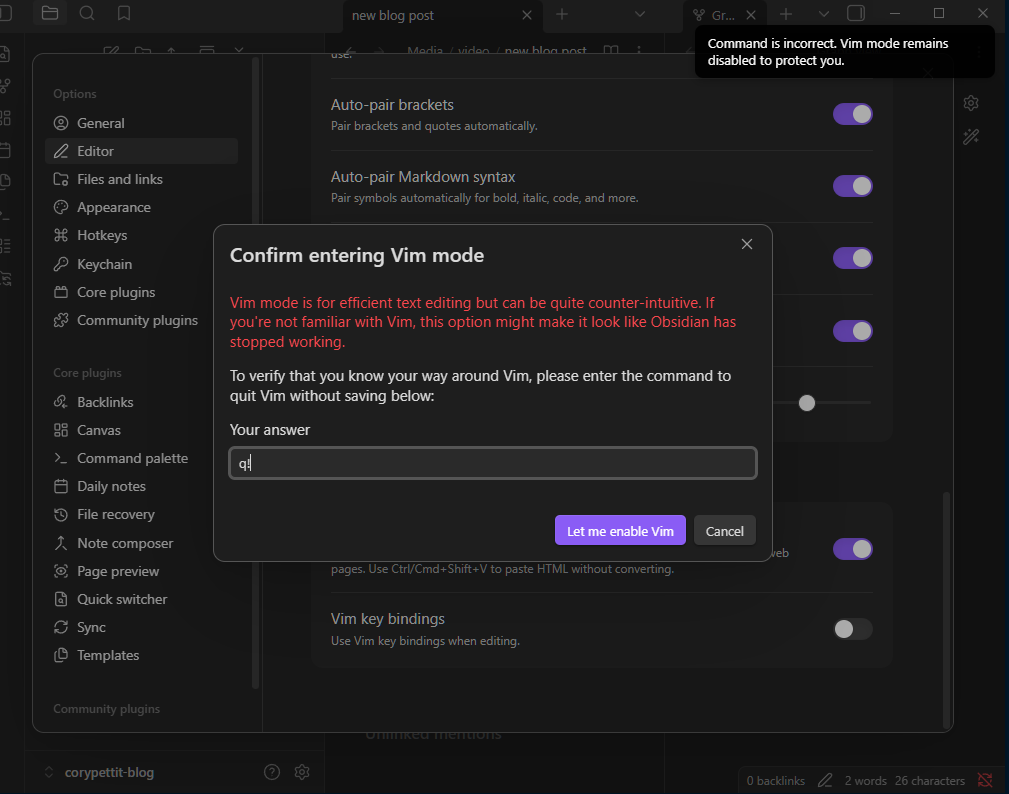Open Hotkeys settings
This screenshot has height=794, width=1009.
pyautogui.click(x=142, y=235)
